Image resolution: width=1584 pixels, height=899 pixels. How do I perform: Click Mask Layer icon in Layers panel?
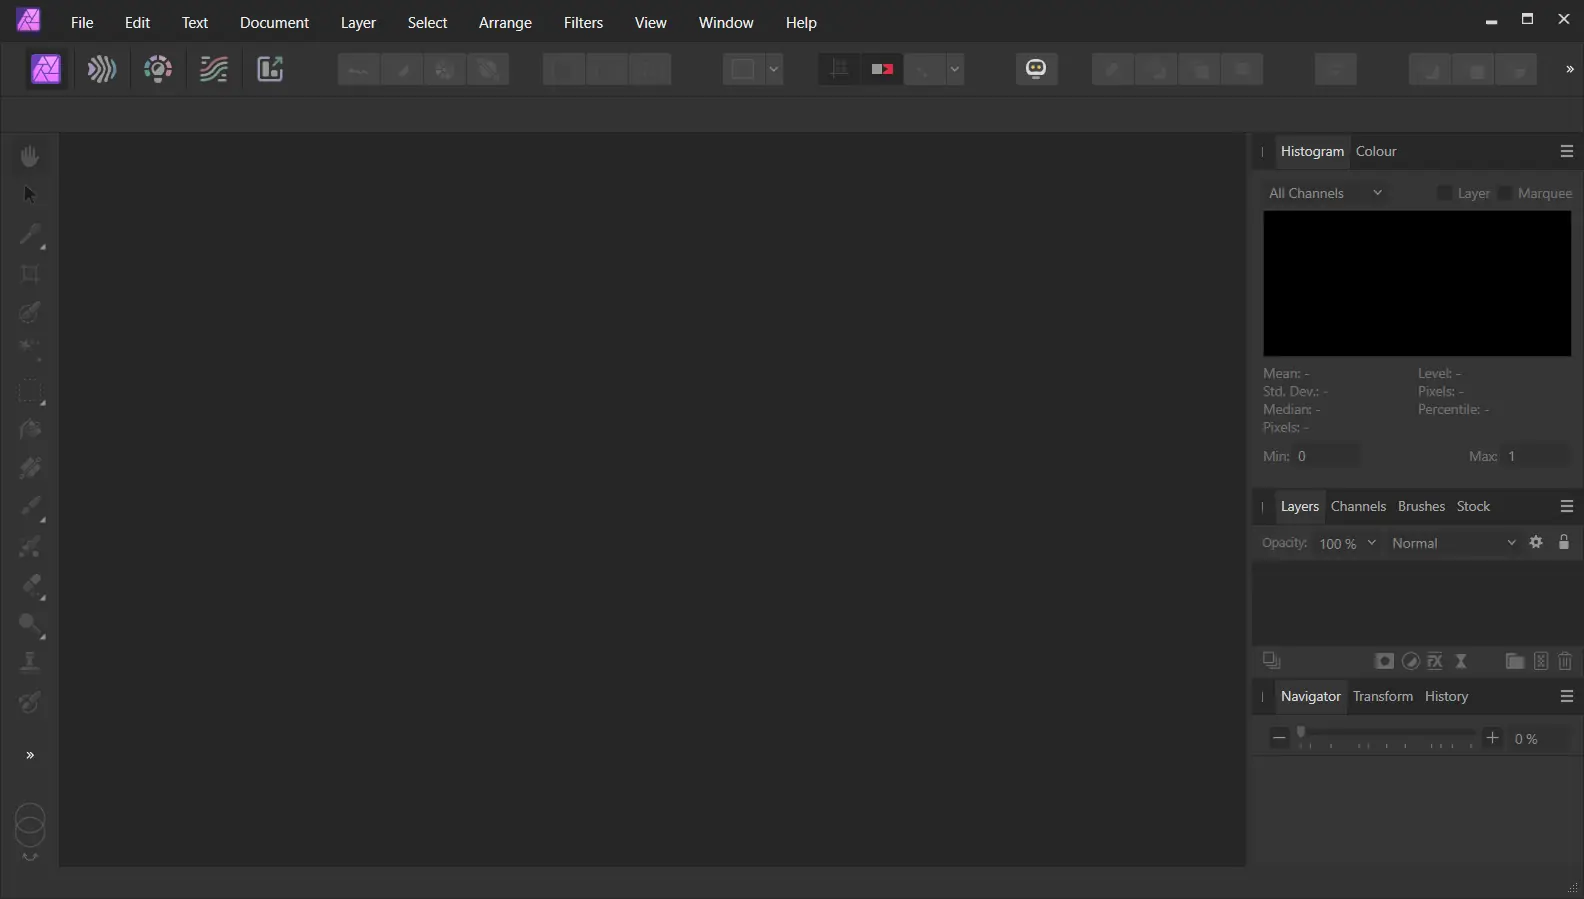(x=1384, y=661)
